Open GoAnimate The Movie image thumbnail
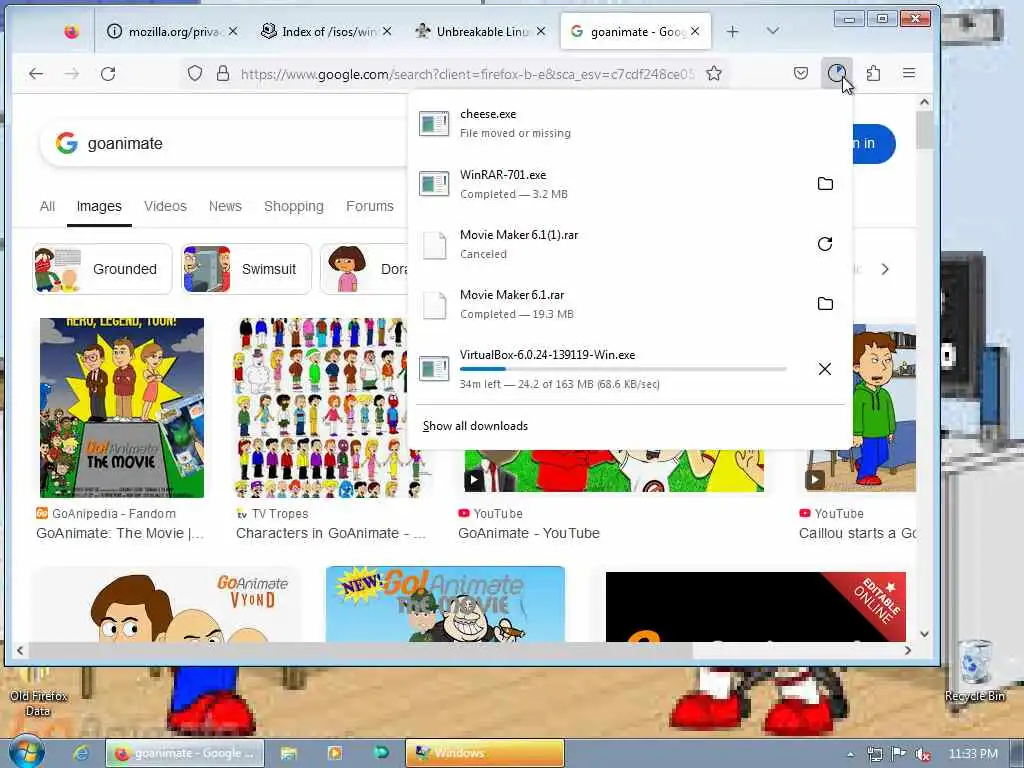The image size is (1024, 768). (x=121, y=408)
